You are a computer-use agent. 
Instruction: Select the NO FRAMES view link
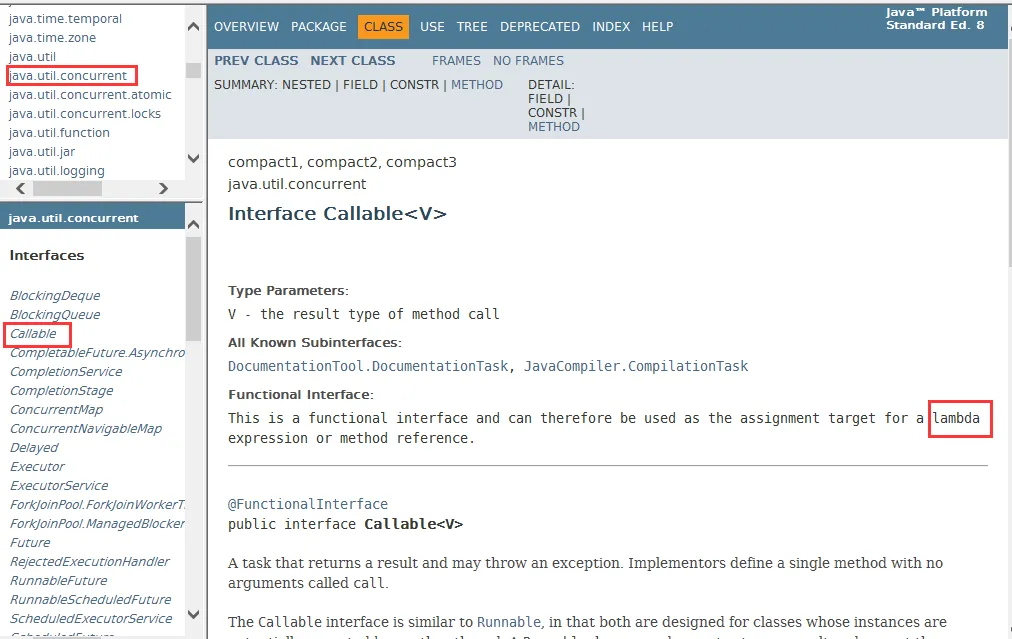click(x=528, y=61)
